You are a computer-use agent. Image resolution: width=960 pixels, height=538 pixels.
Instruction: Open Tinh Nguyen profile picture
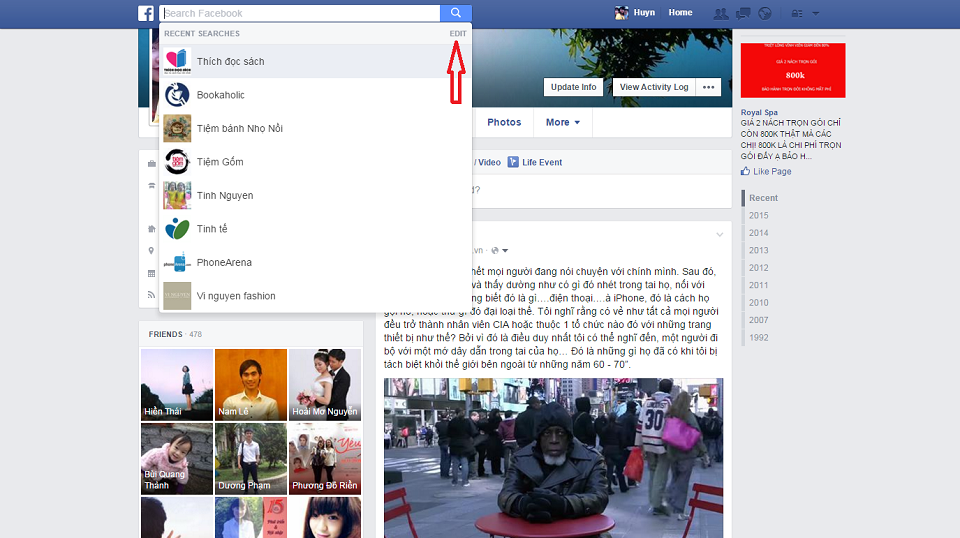(177, 195)
